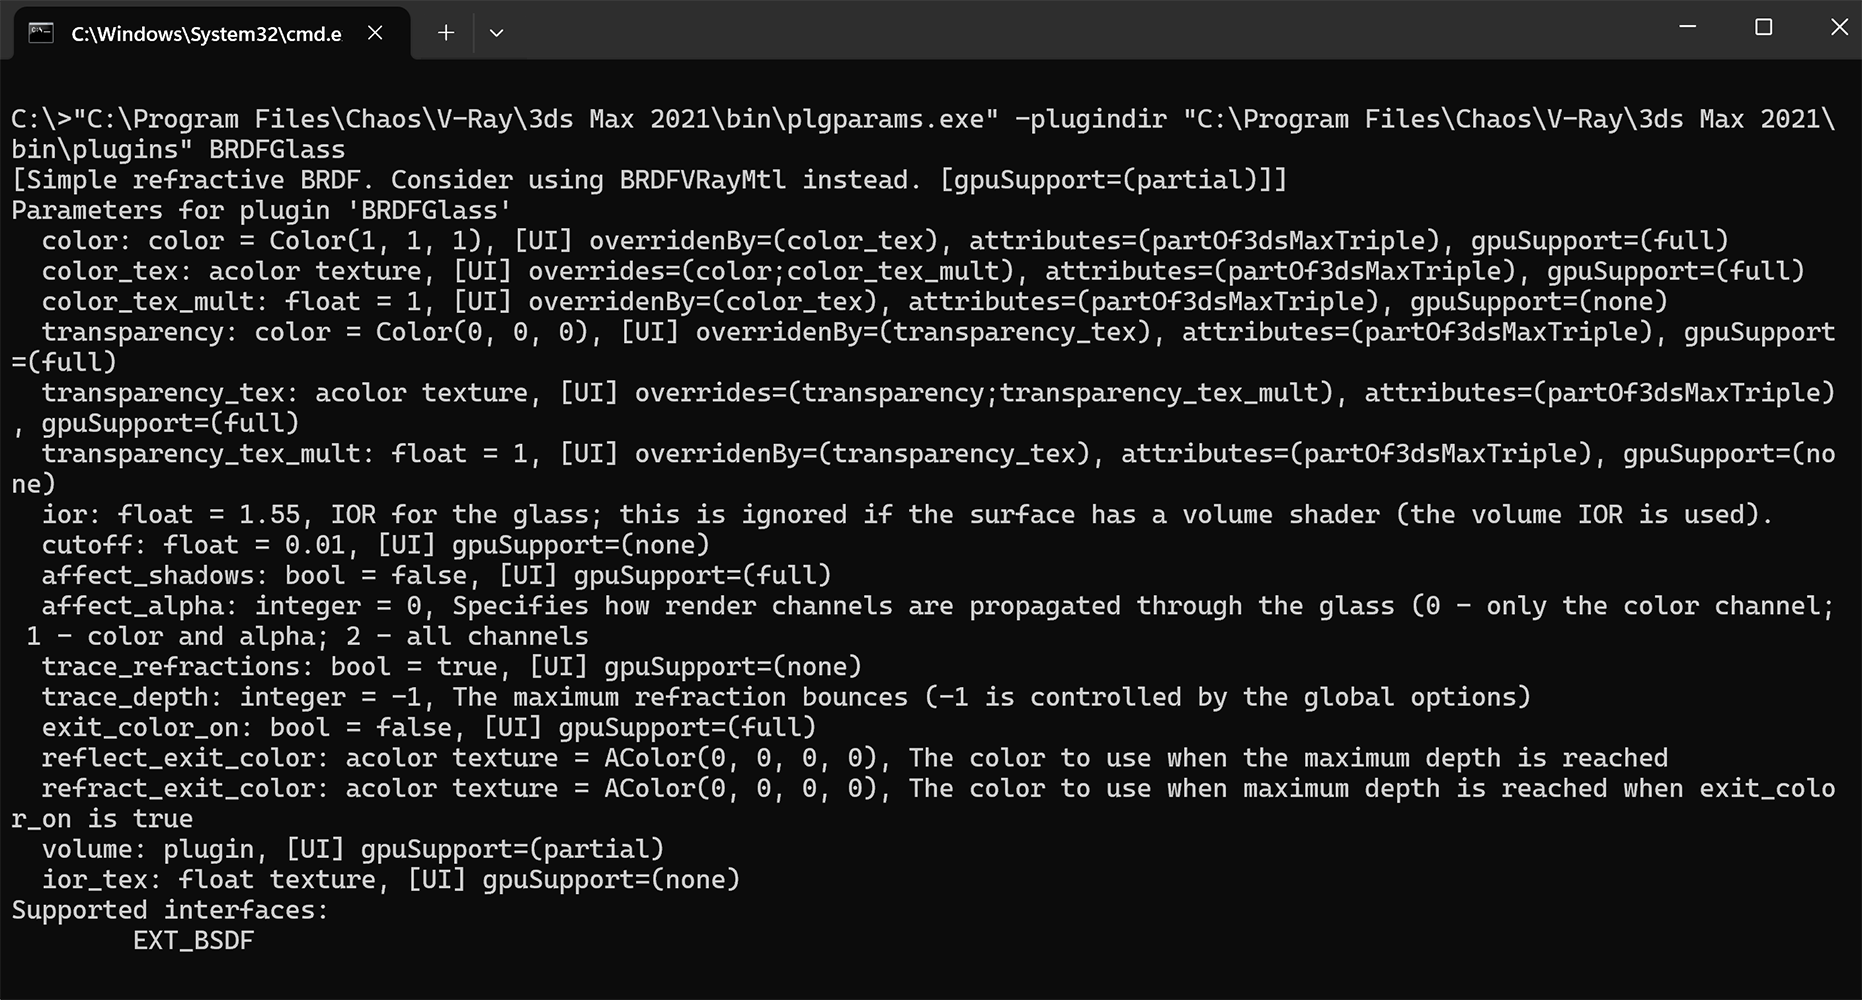Screen dimensions: 1862x1000
Task: Click the 'trace_depth: integer = -1' text
Action: [231, 697]
